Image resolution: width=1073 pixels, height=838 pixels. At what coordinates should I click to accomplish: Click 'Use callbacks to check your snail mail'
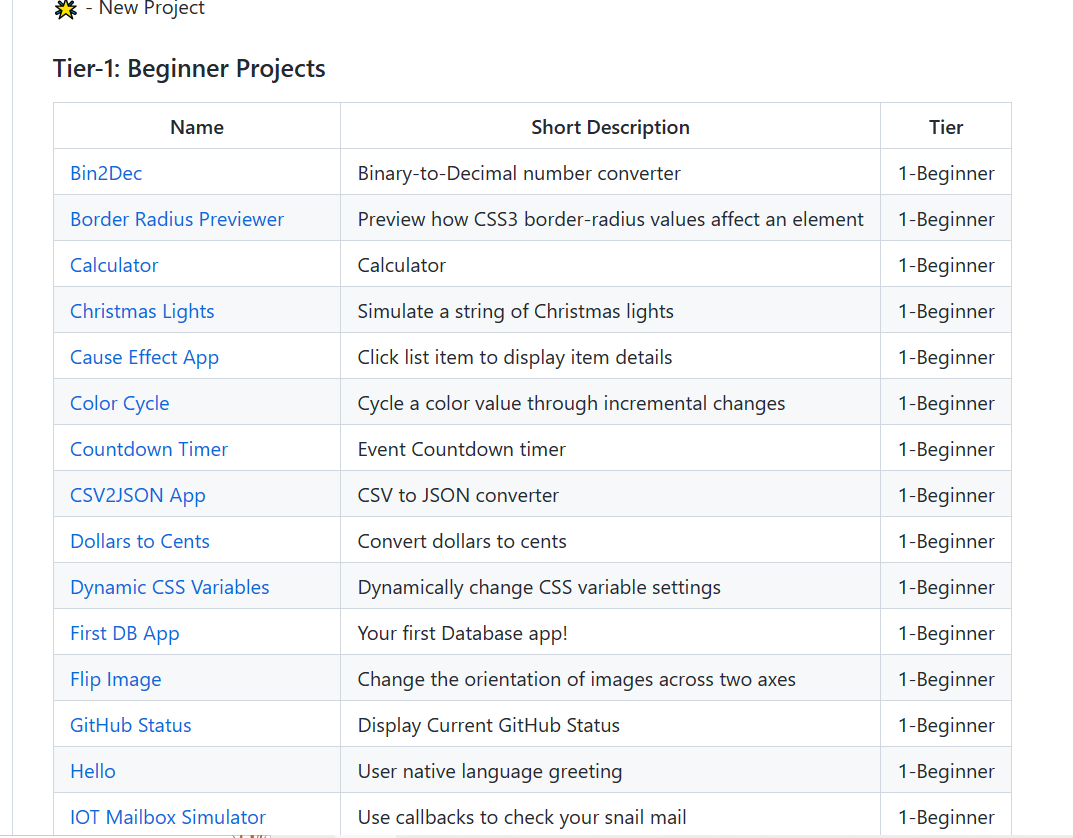click(x=521, y=817)
